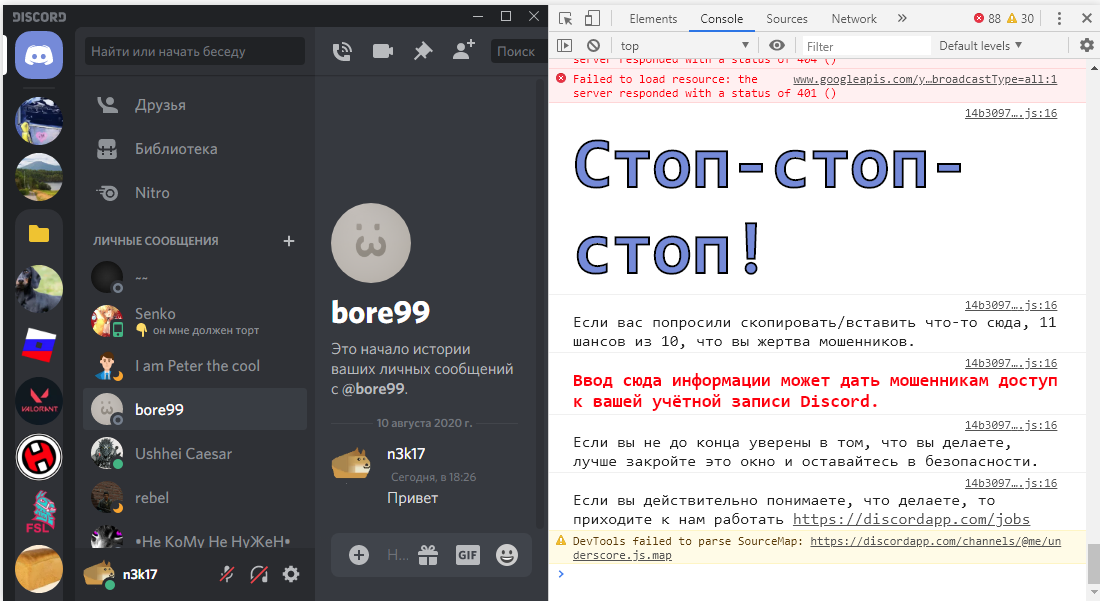Toggle microphone mute in user panel
The width and height of the screenshot is (1100, 601).
coord(227,574)
